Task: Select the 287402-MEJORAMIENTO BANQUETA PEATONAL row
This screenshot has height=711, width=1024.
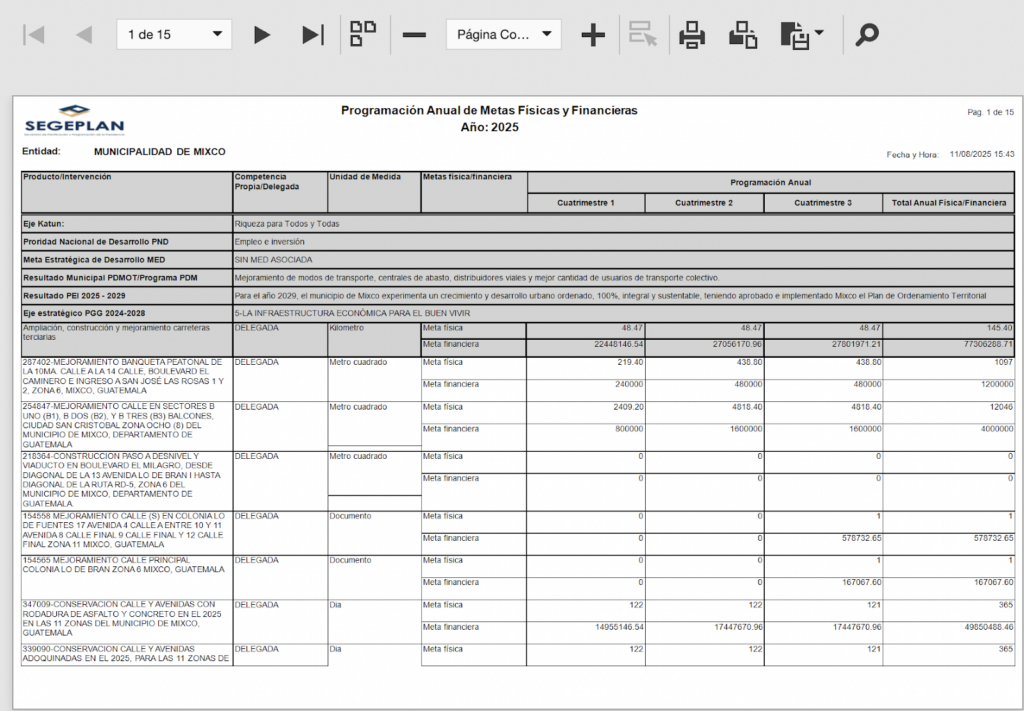Action: tap(125, 378)
